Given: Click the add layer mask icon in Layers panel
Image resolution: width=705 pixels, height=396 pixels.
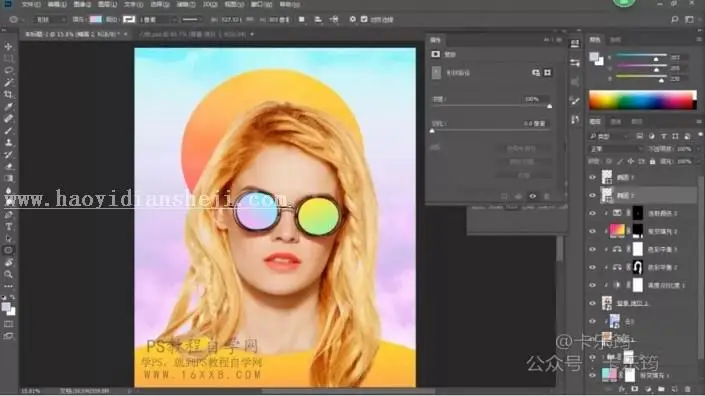Looking at the screenshot, I should (x=635, y=389).
